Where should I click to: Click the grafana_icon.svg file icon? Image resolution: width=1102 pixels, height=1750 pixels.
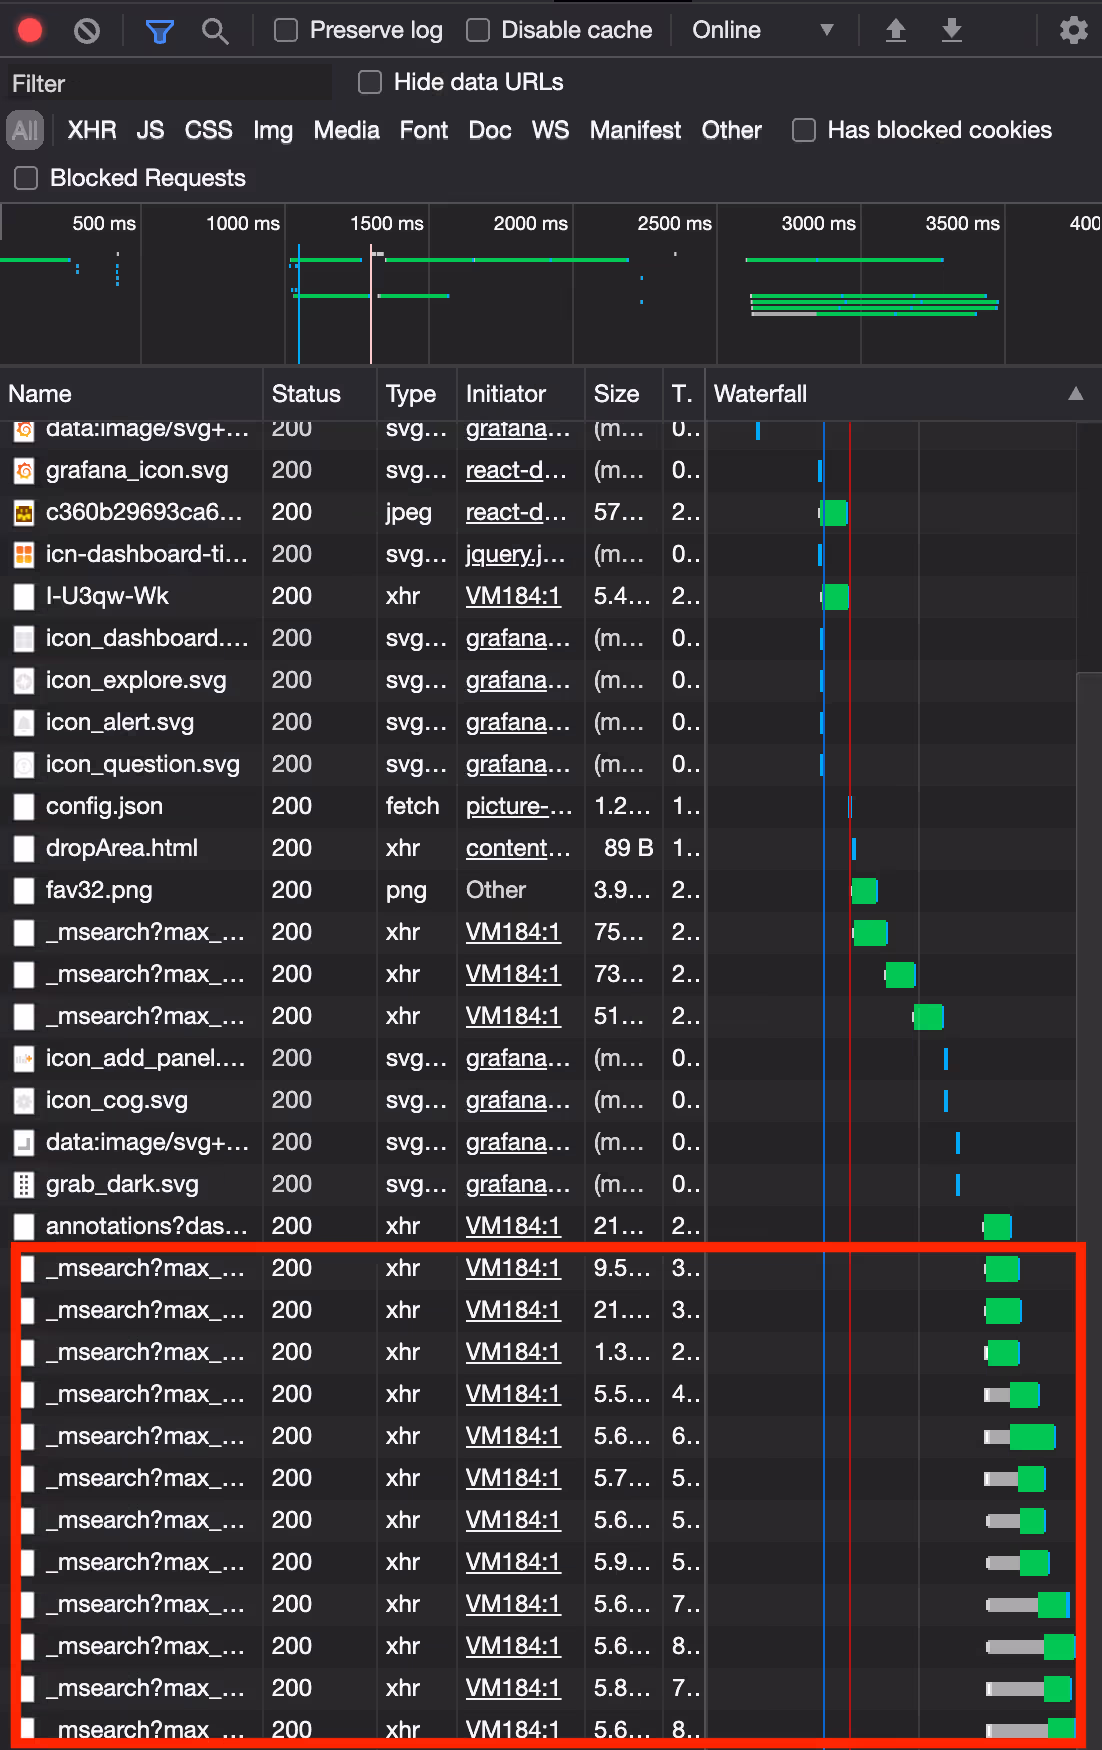(x=24, y=470)
